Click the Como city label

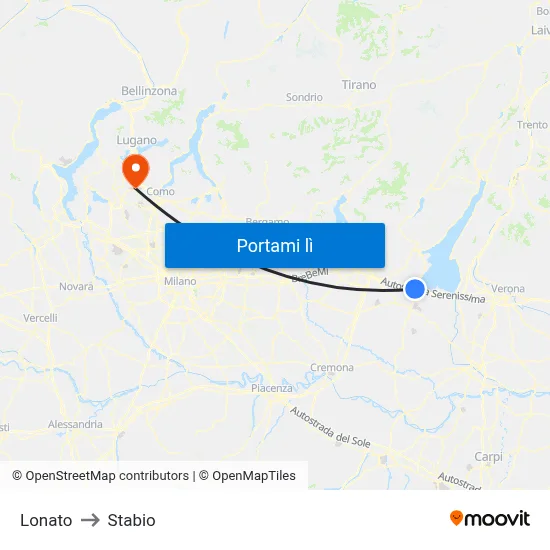pyautogui.click(x=160, y=191)
